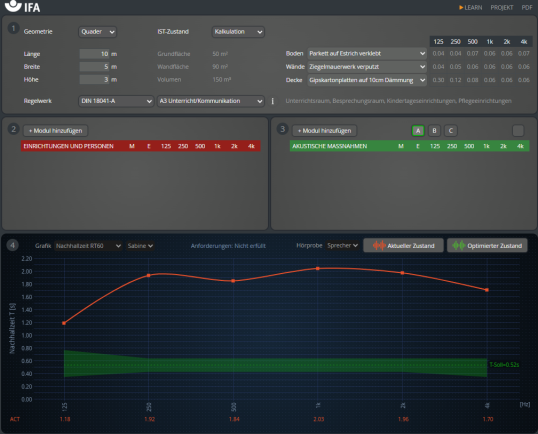Image resolution: width=538 pixels, height=434 pixels.
Task: Click the red waveform Aktueller Zustand icon
Action: pyautogui.click(x=379, y=246)
